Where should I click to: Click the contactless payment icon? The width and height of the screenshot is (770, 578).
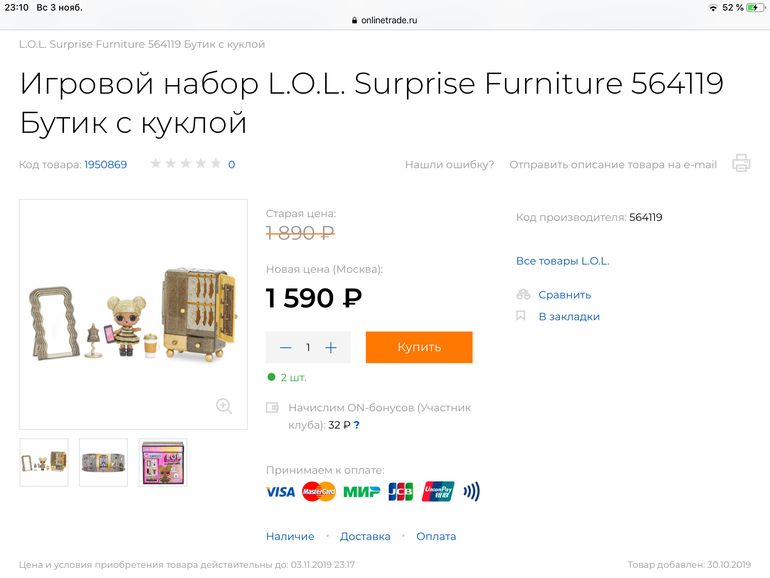click(471, 491)
